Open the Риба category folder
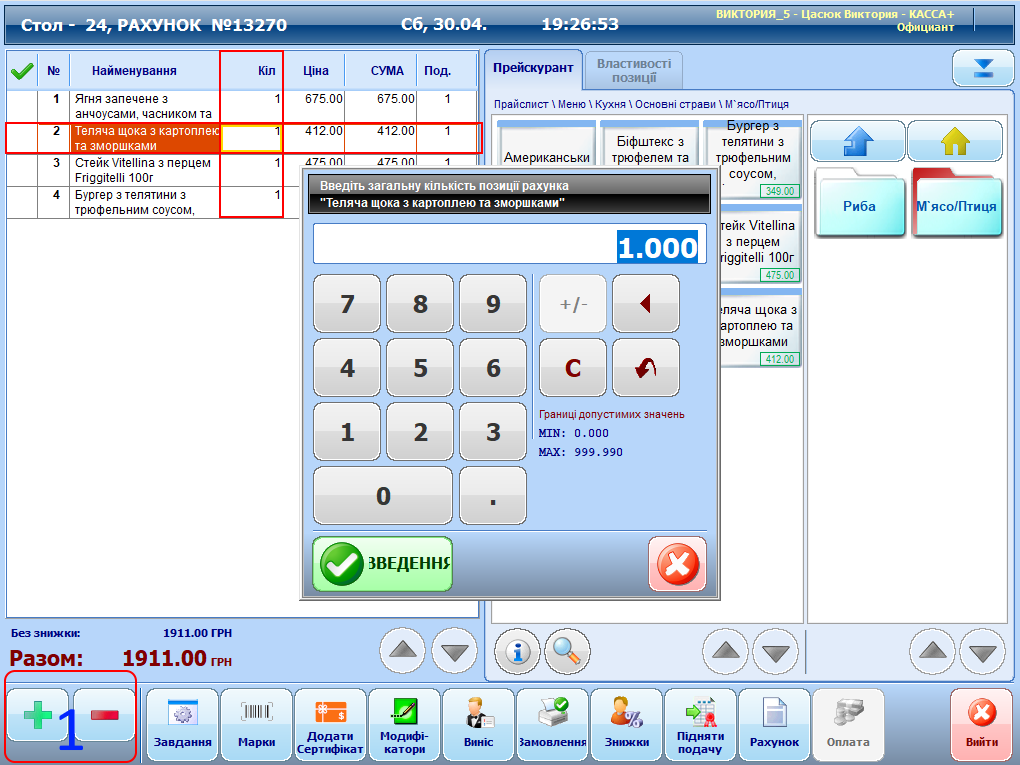Viewport: 1020px width, 765px height. click(859, 205)
